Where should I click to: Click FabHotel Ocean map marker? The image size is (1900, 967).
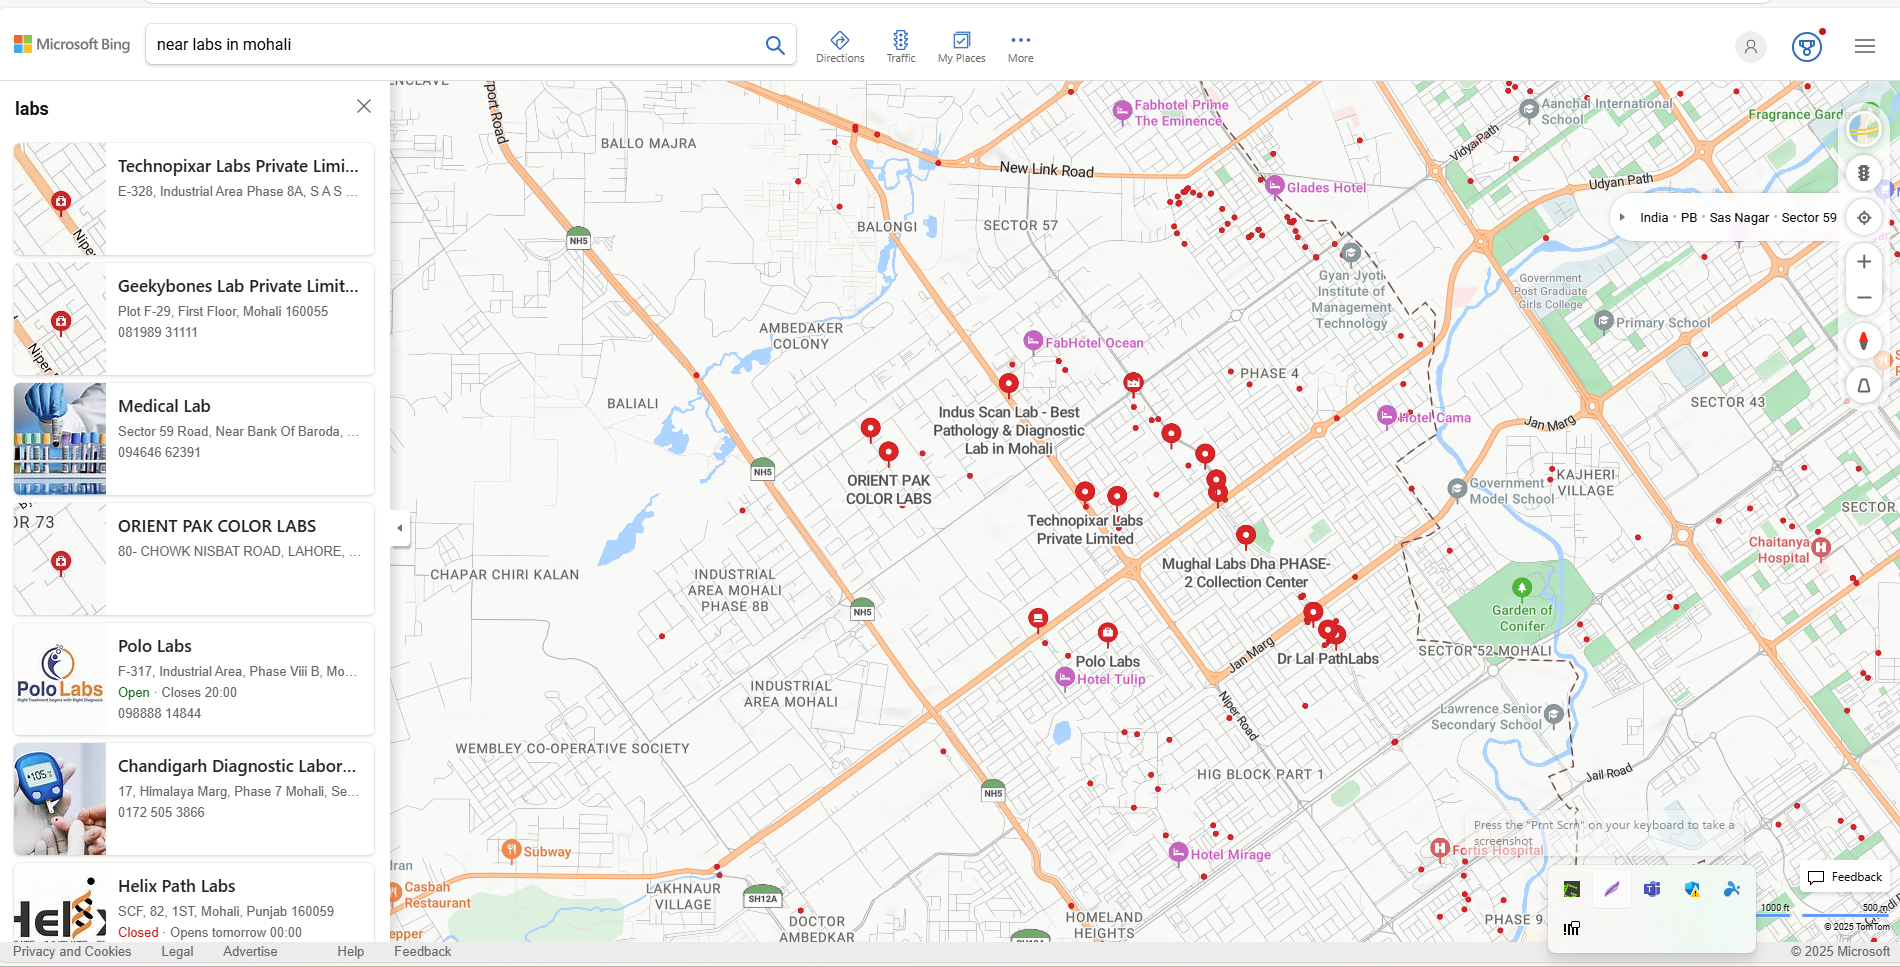pyautogui.click(x=1034, y=341)
